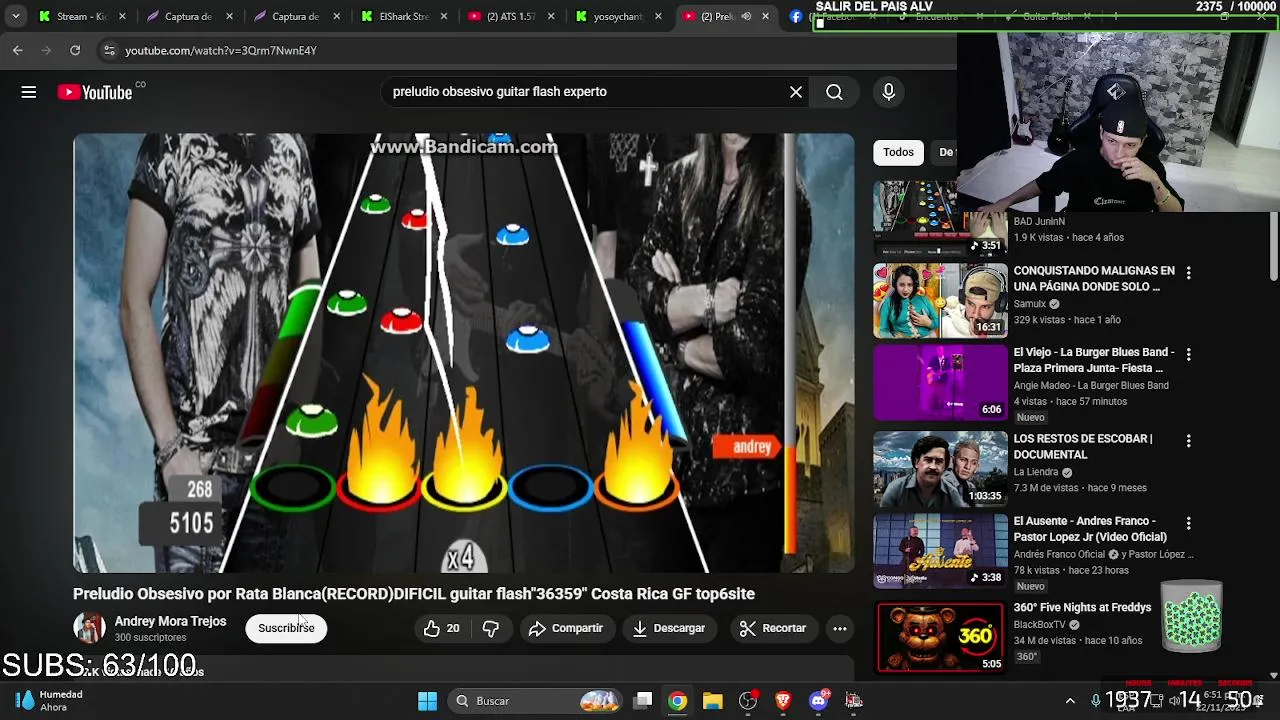
Task: Open LOS RESTOS DE ESCOBAR documentary title
Action: (1083, 446)
